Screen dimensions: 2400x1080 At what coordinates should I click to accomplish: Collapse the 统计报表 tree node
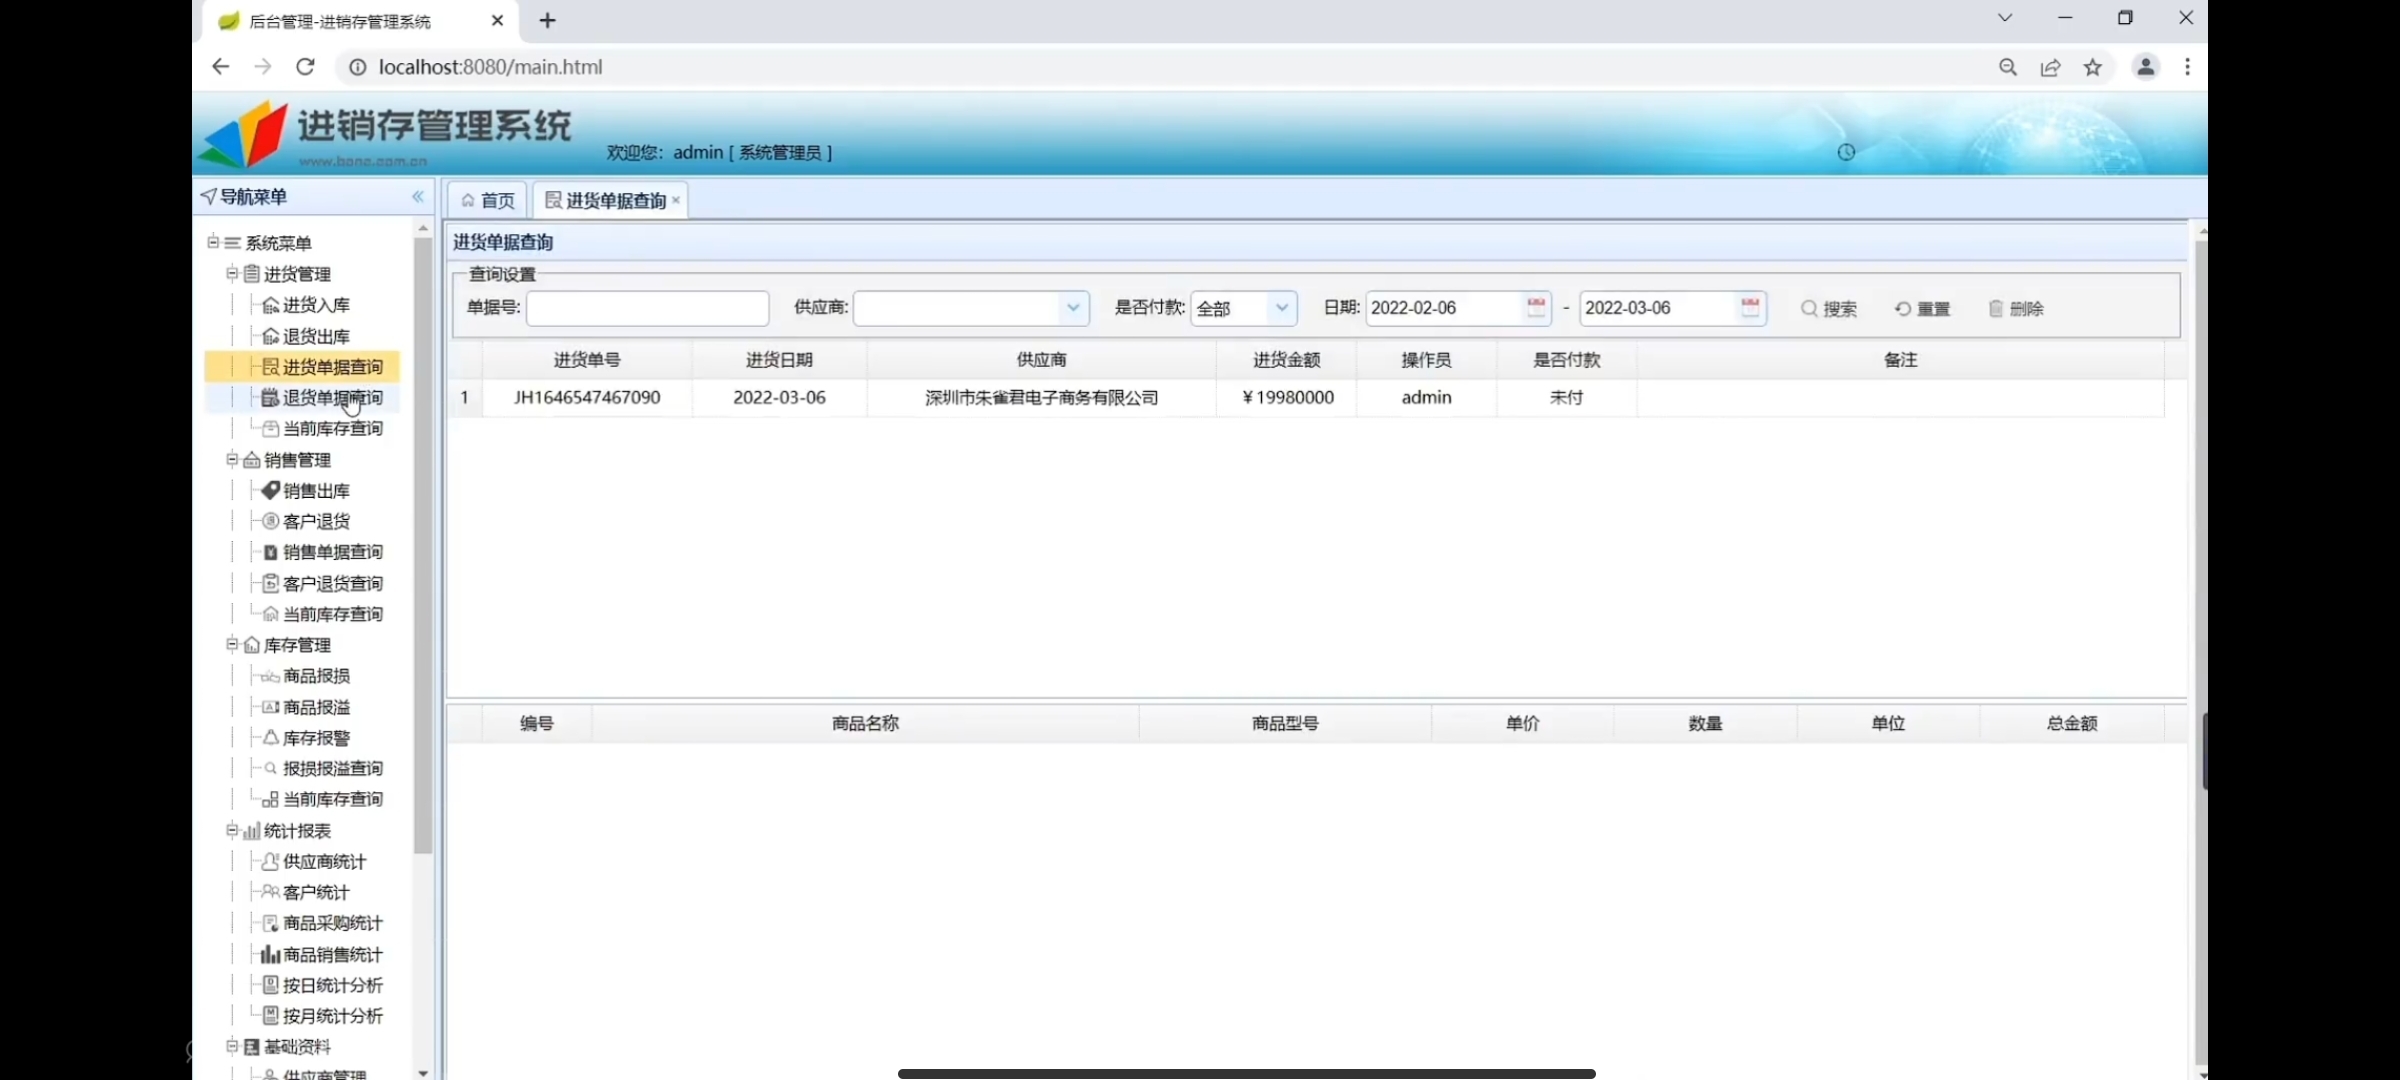coord(232,830)
